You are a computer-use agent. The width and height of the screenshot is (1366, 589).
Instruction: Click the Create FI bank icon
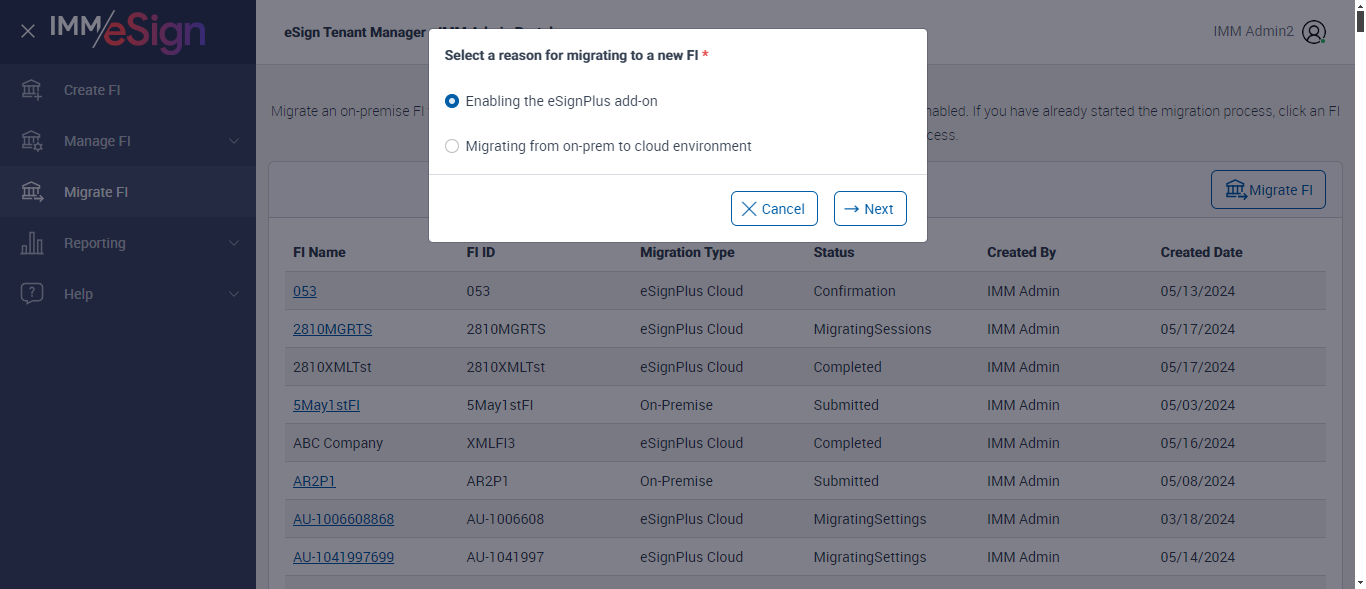point(32,90)
